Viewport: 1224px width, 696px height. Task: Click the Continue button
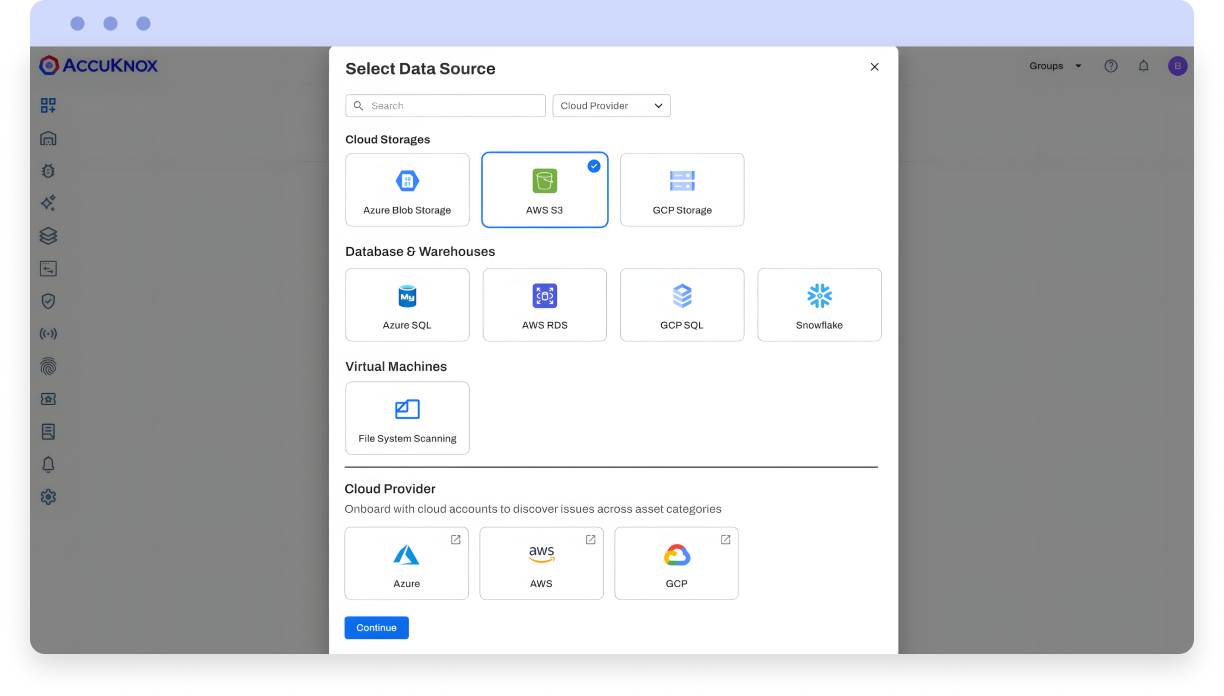377,628
